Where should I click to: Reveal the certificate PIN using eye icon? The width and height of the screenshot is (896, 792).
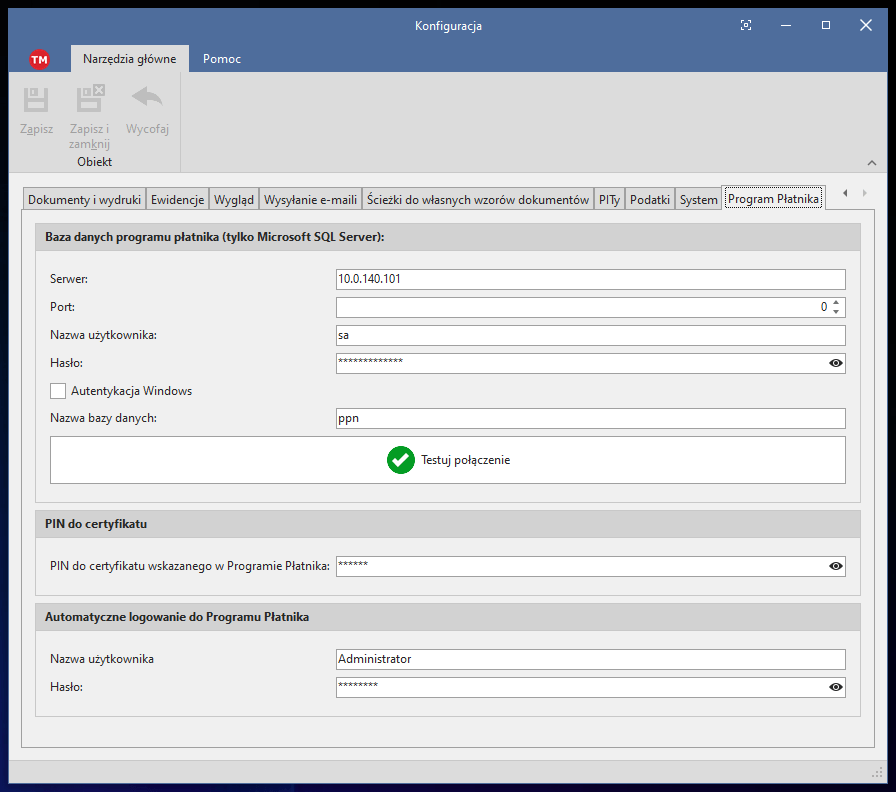(836, 566)
